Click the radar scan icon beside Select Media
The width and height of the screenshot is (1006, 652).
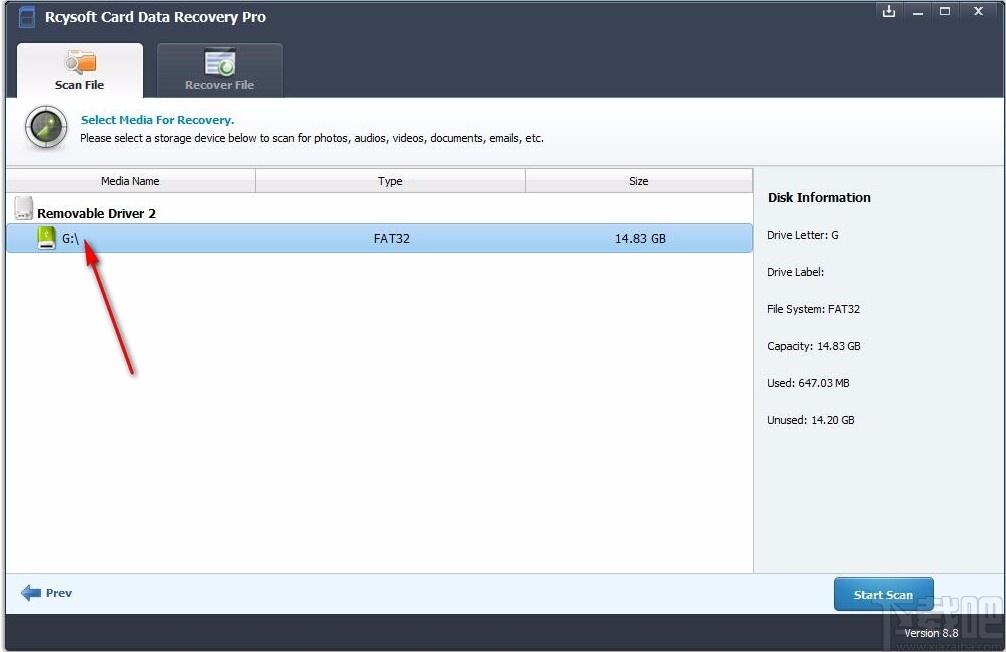[x=46, y=127]
